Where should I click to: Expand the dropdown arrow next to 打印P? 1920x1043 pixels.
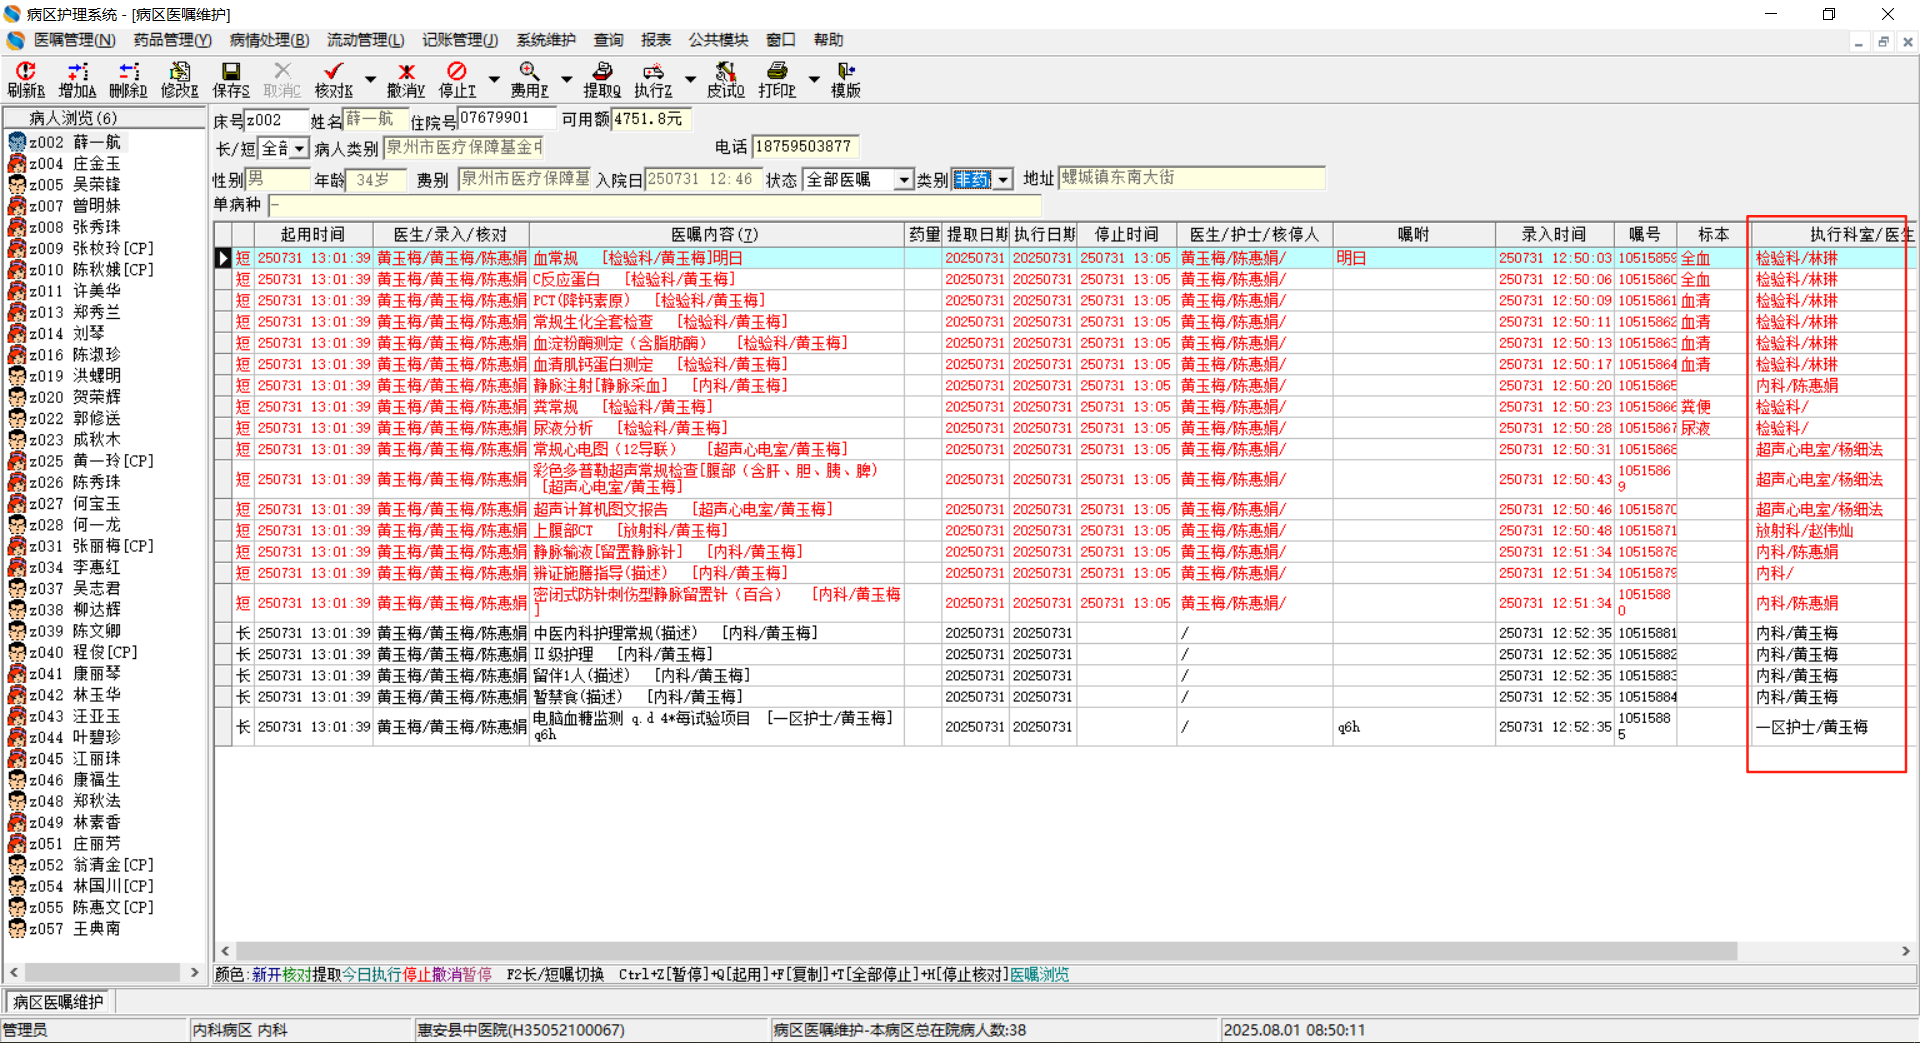coord(814,79)
